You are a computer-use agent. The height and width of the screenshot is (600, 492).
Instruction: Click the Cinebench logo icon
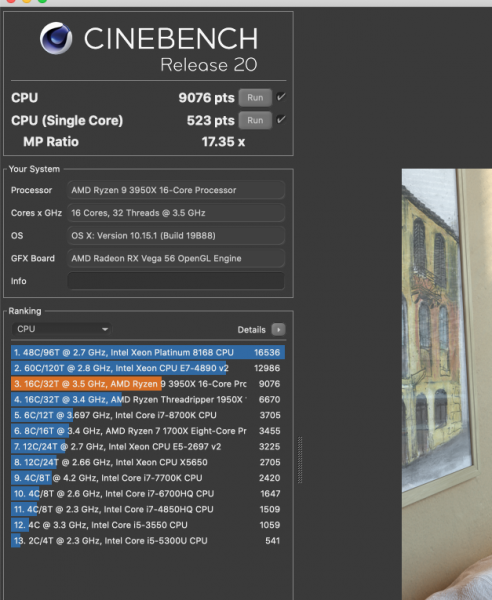pyautogui.click(x=56, y=38)
